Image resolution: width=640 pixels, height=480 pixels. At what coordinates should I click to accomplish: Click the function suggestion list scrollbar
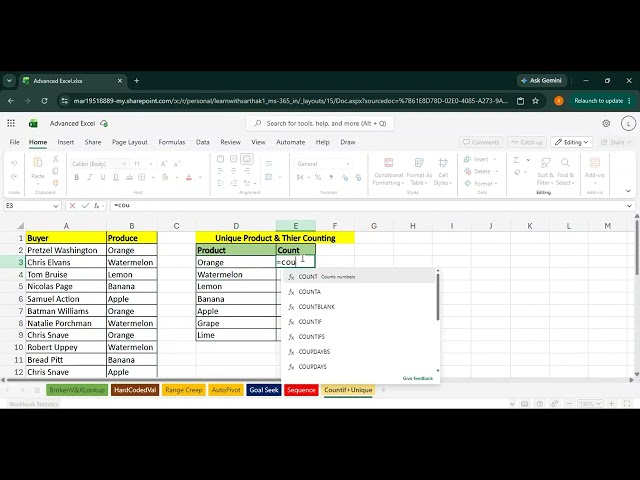click(438, 297)
